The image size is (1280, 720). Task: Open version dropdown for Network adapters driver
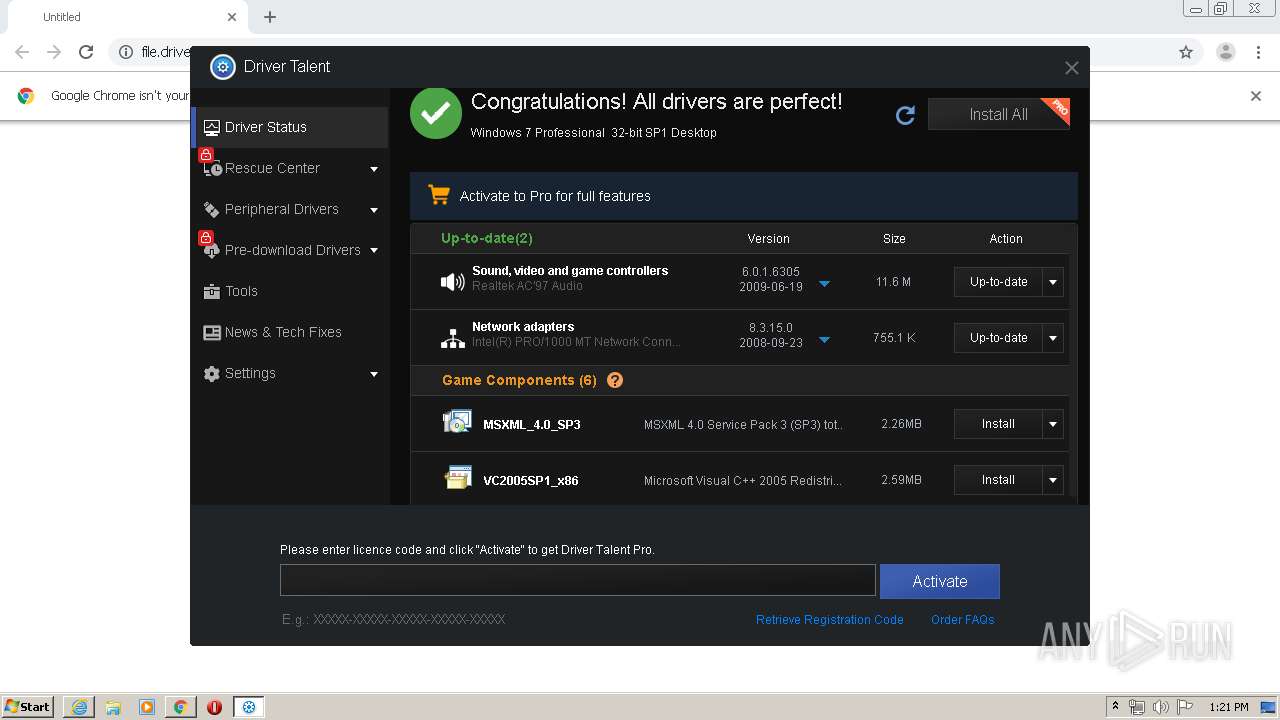824,340
